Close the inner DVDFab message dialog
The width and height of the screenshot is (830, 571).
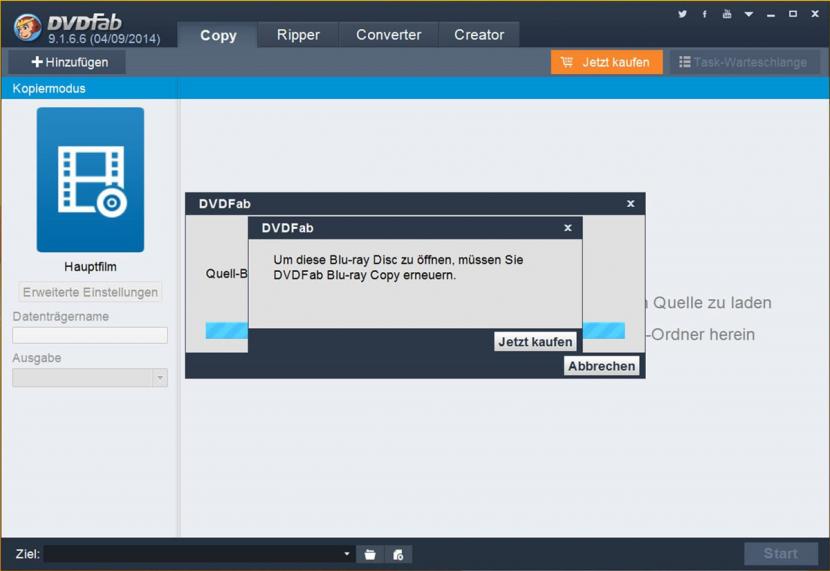(x=568, y=228)
